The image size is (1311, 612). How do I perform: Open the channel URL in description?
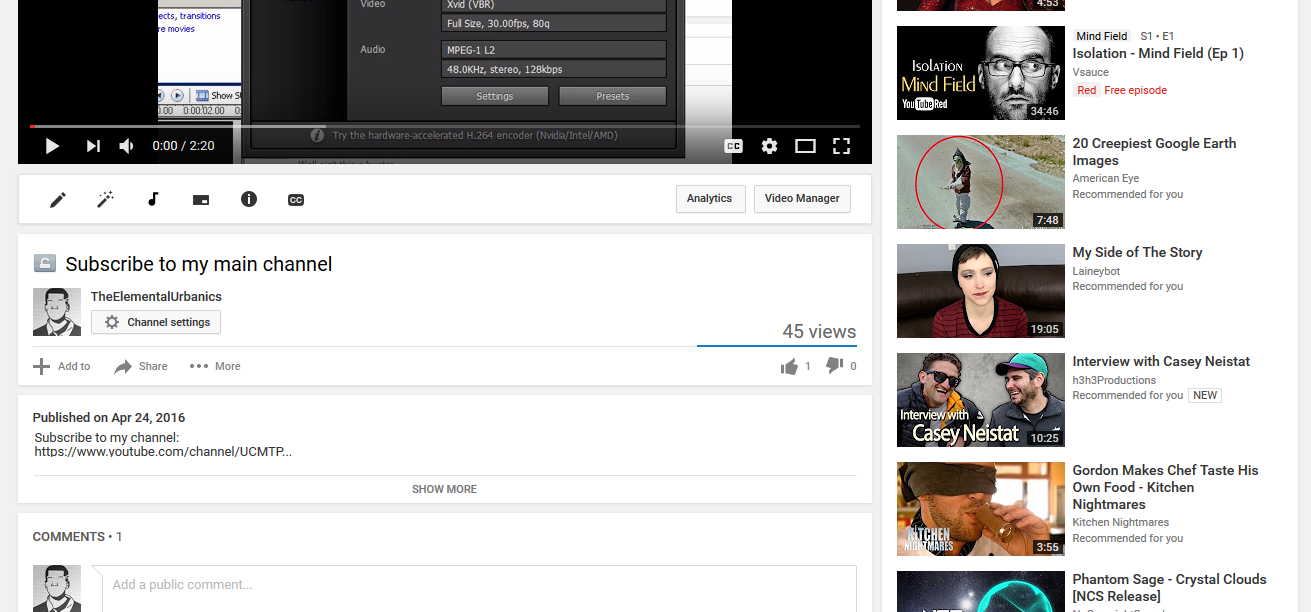[163, 452]
